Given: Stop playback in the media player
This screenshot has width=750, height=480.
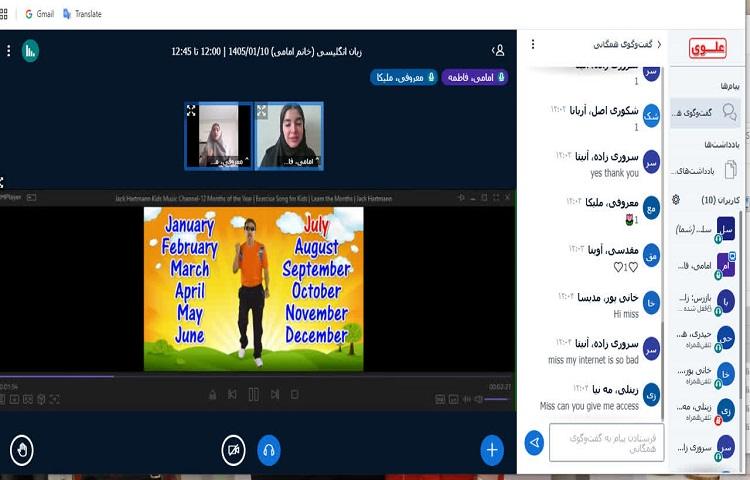Looking at the screenshot, I should pos(295,394).
